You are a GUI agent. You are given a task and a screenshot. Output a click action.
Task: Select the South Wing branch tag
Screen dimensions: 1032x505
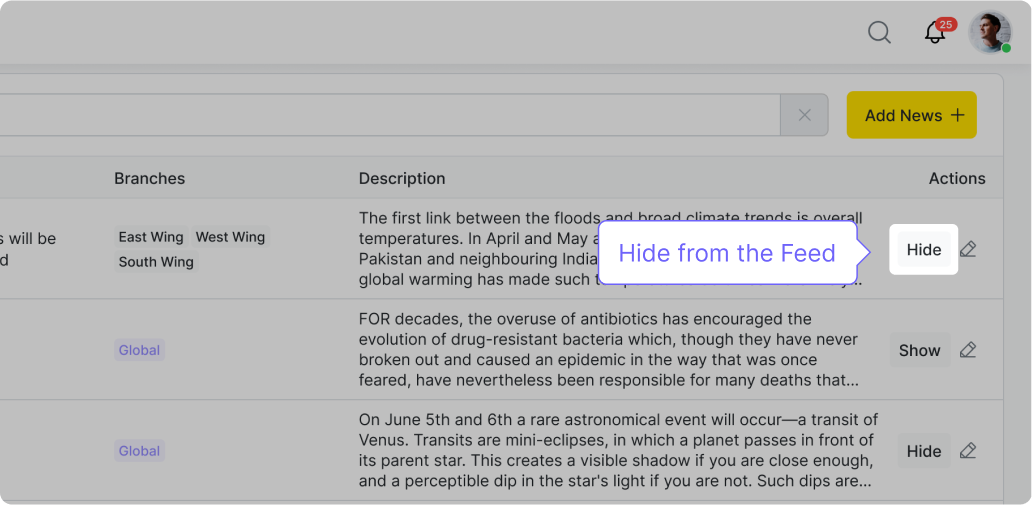[x=156, y=262]
